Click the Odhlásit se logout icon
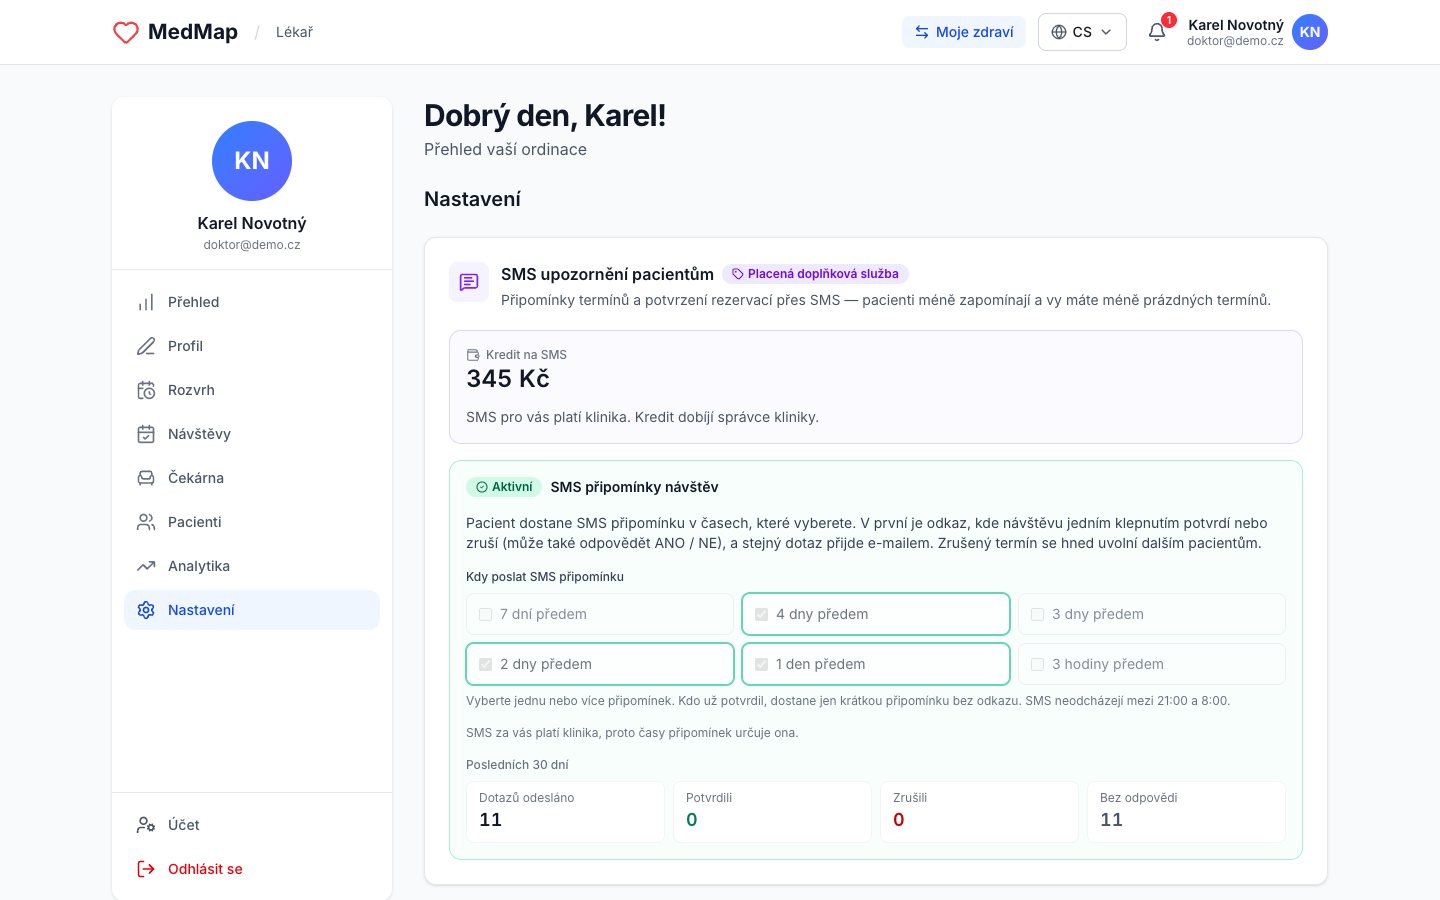1440x900 pixels. [x=146, y=869]
